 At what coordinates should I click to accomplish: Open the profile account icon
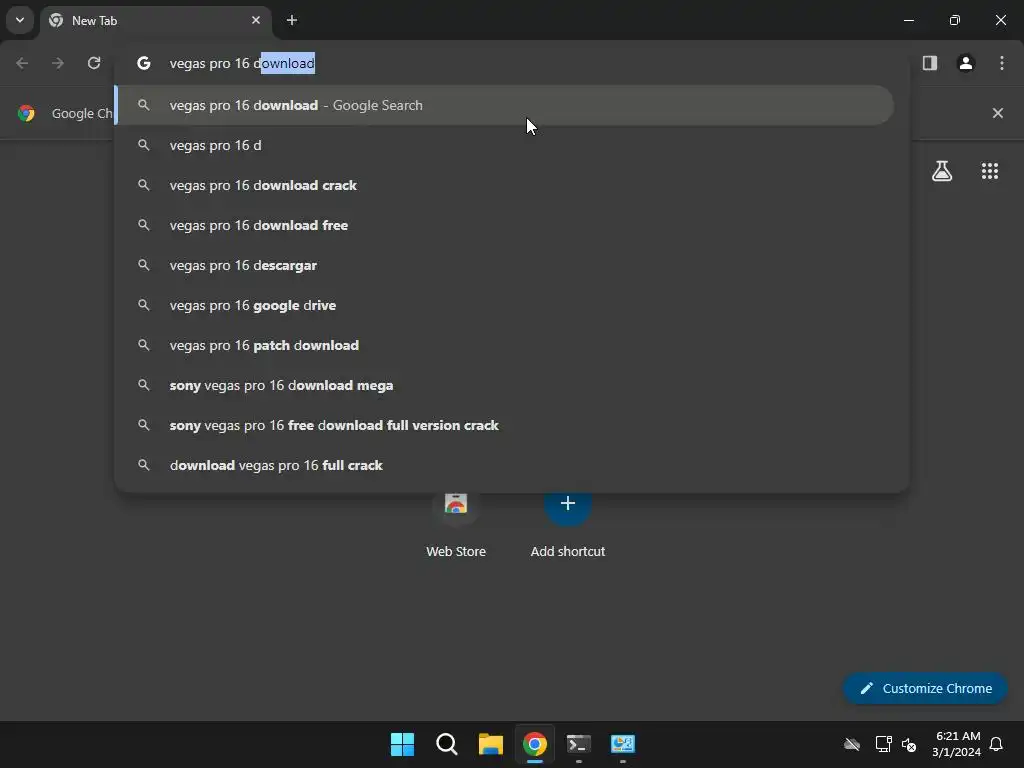click(966, 63)
